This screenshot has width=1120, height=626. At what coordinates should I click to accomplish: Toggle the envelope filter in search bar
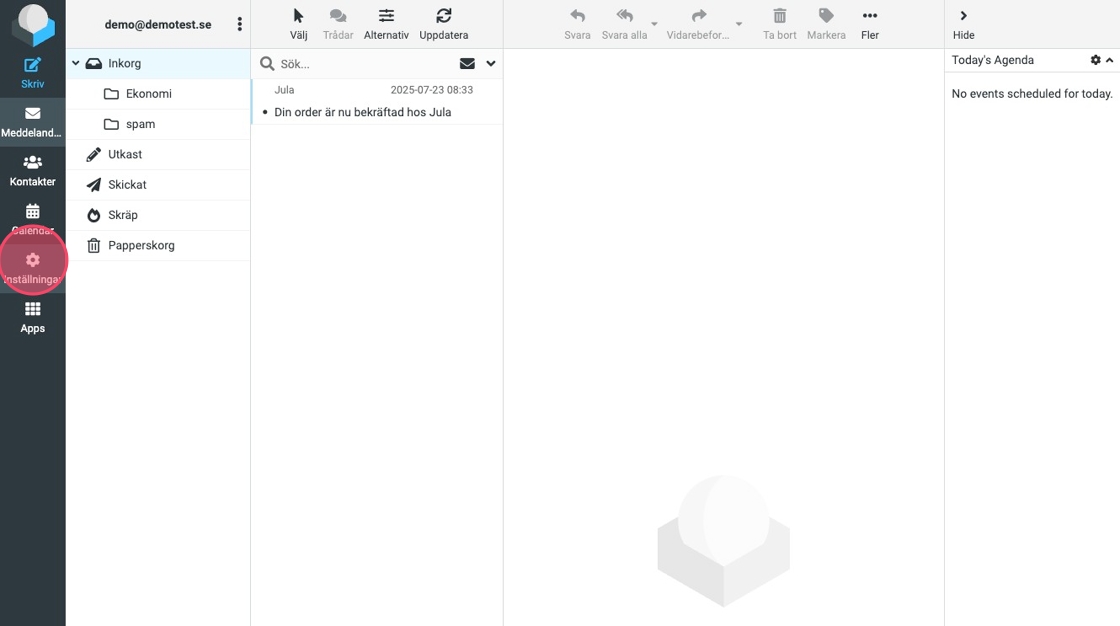point(467,63)
